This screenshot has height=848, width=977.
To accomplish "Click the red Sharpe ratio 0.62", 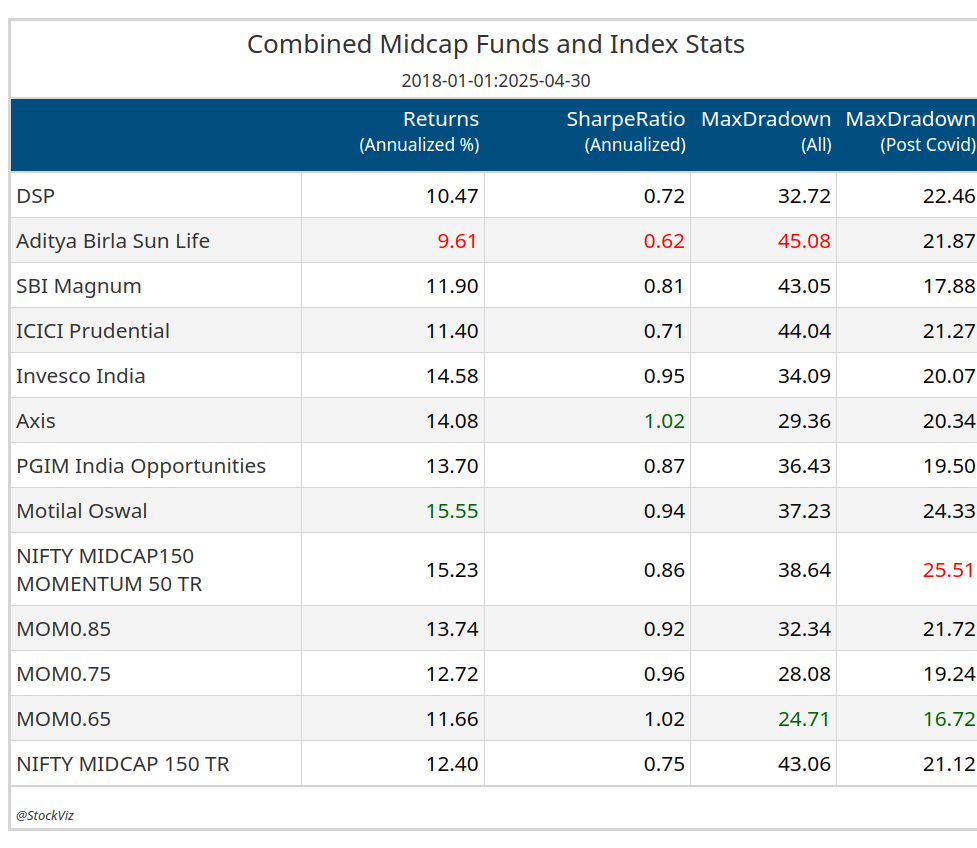I will pyautogui.click(x=664, y=241).
